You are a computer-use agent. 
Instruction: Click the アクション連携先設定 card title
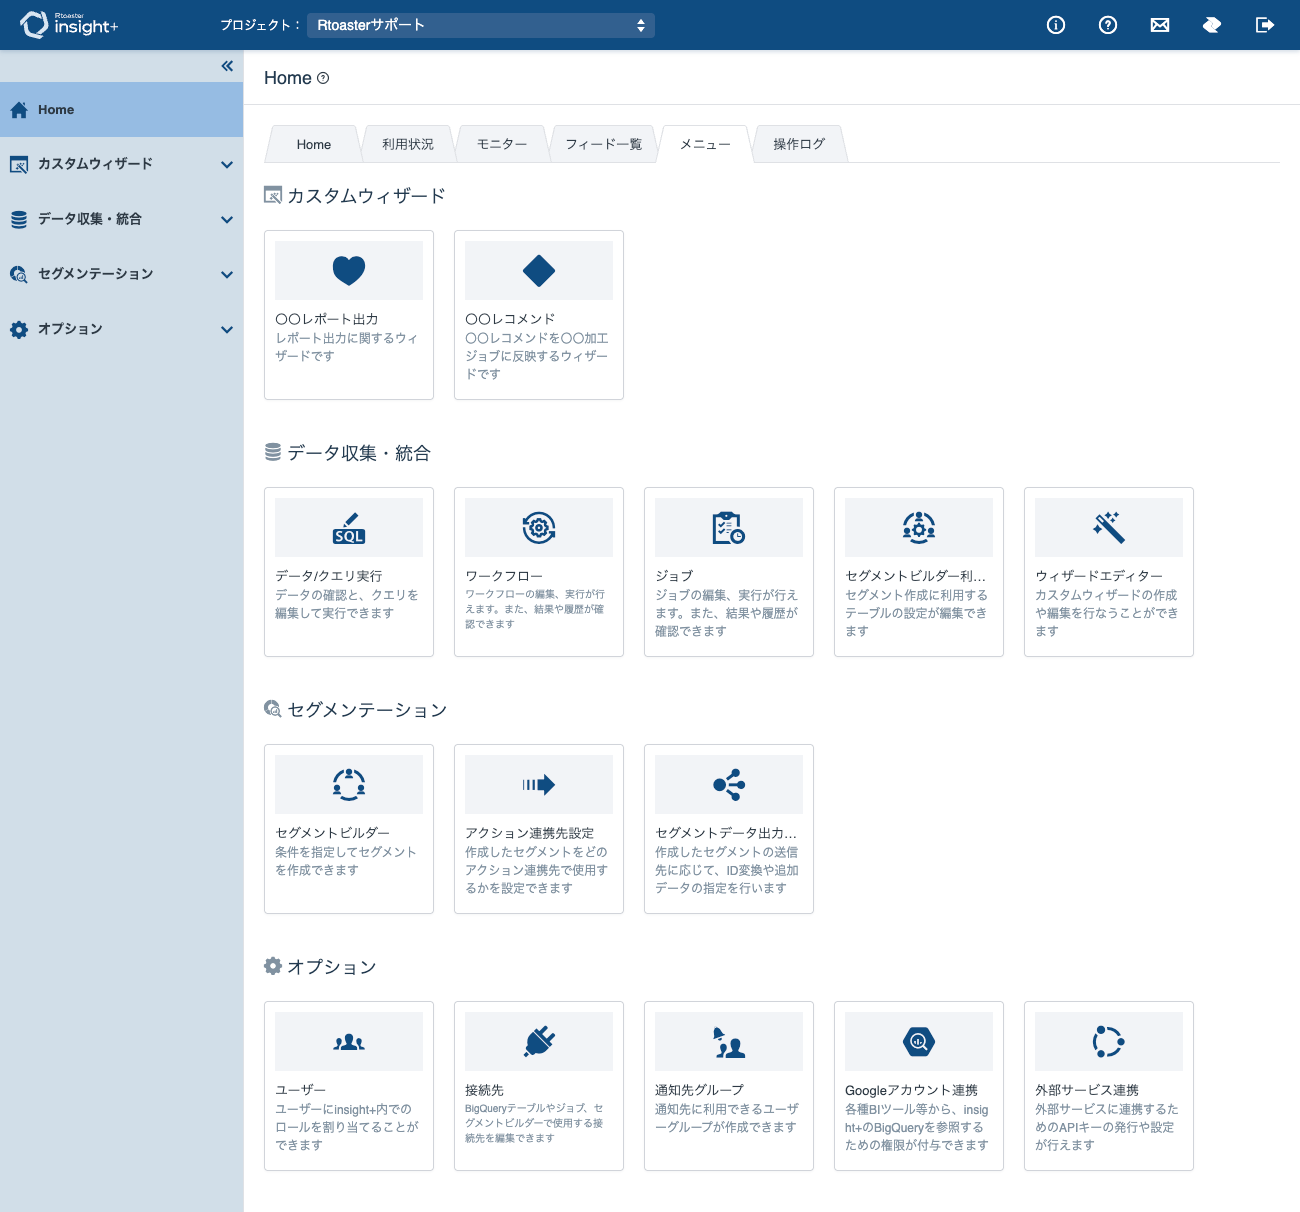(x=530, y=833)
